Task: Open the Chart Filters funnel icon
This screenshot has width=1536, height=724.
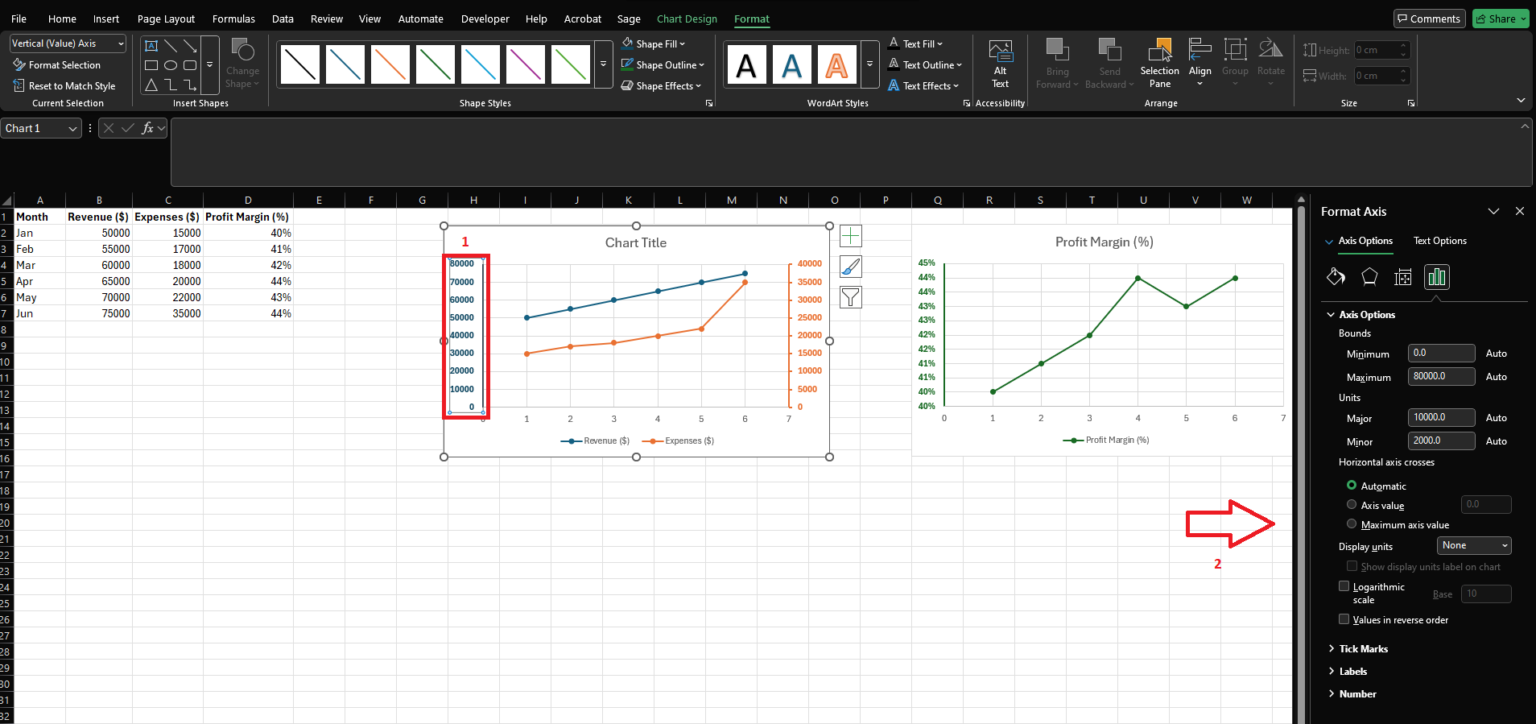Action: (x=850, y=296)
